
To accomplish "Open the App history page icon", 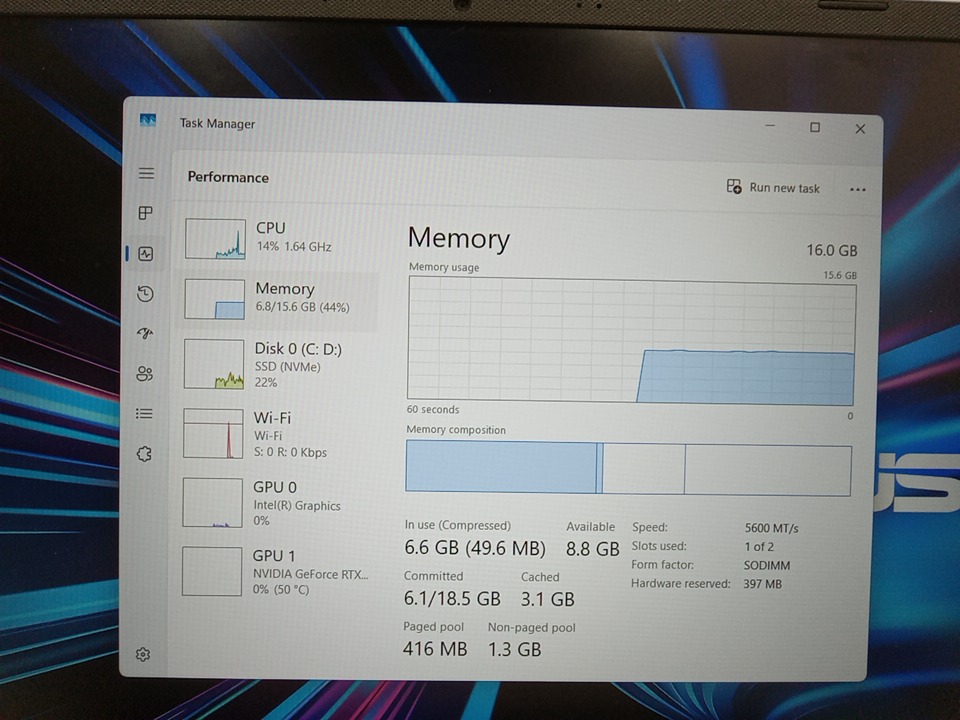I will click(146, 294).
